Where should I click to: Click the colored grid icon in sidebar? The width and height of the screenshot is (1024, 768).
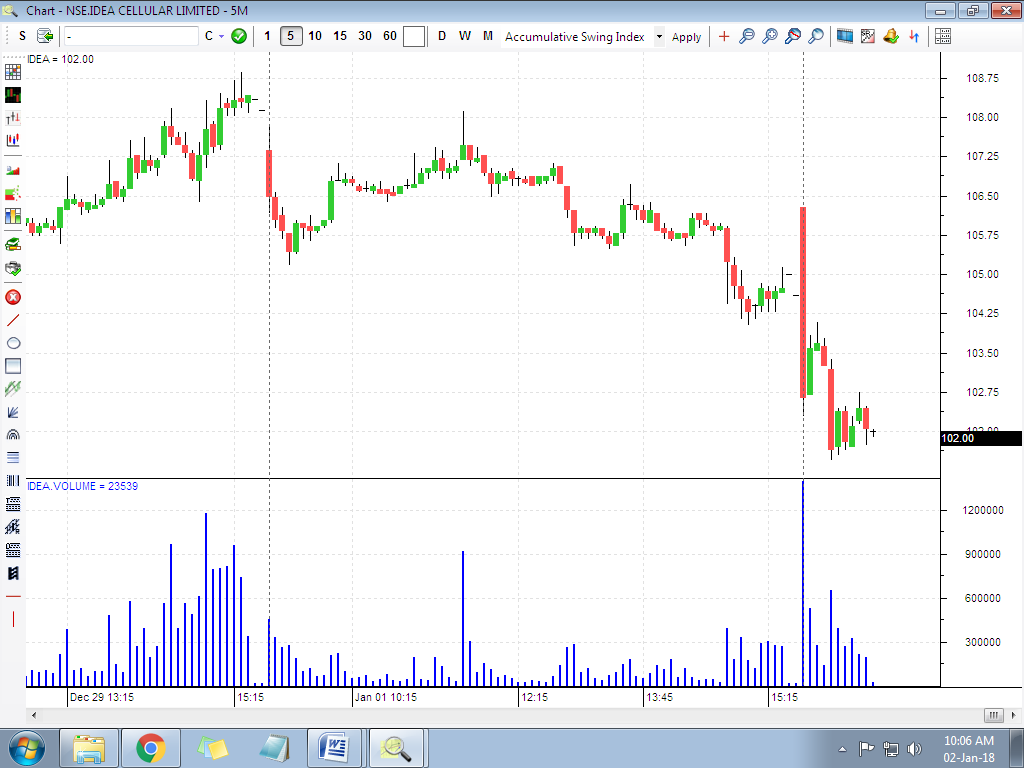pyautogui.click(x=12, y=72)
